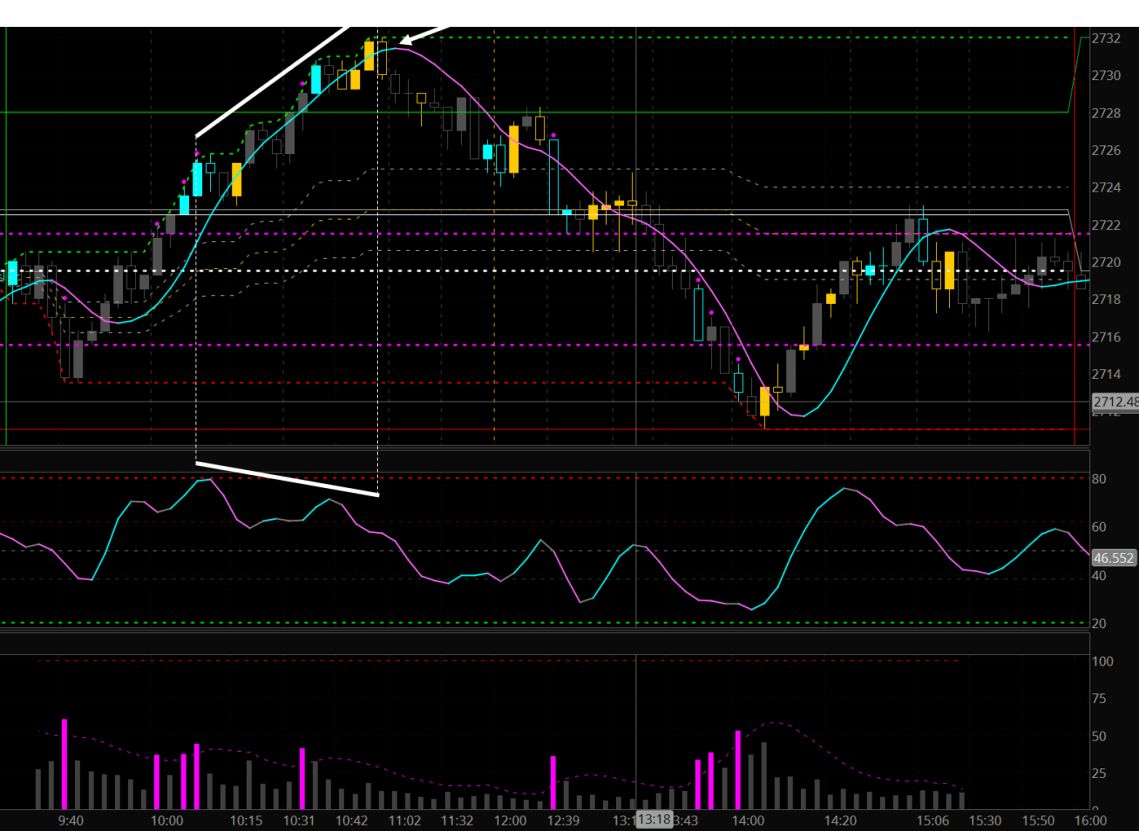Click the 14:20 time axis label
Image resolution: width=1139 pixels, height=831 pixels.
tap(840, 820)
